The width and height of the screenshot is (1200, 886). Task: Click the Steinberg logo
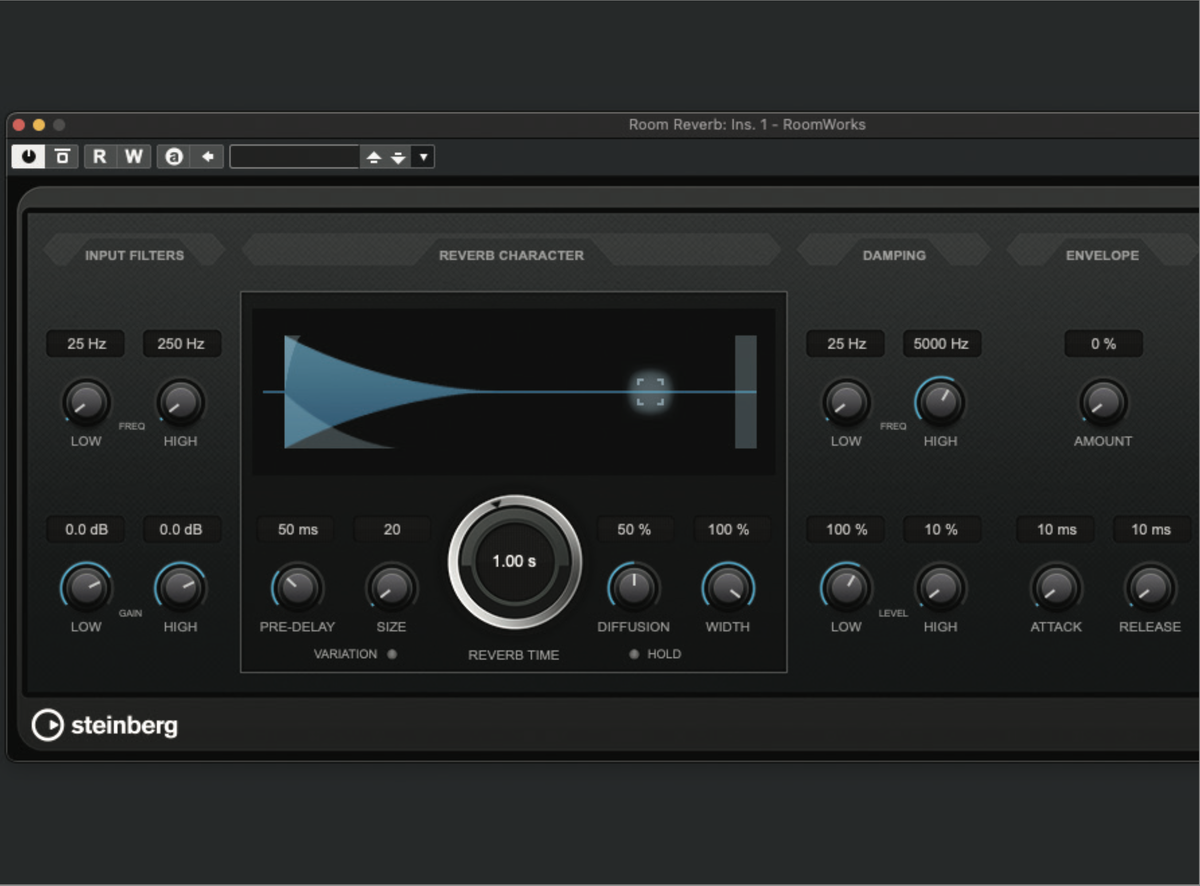106,725
